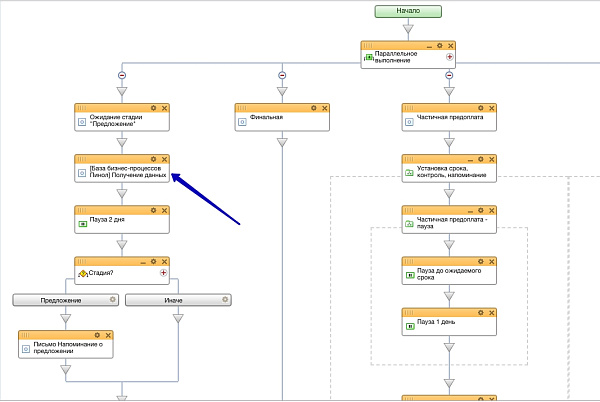Open settings gear of Стадия? block
Image resolution: width=600 pixels, height=402 pixels.
click(153, 261)
